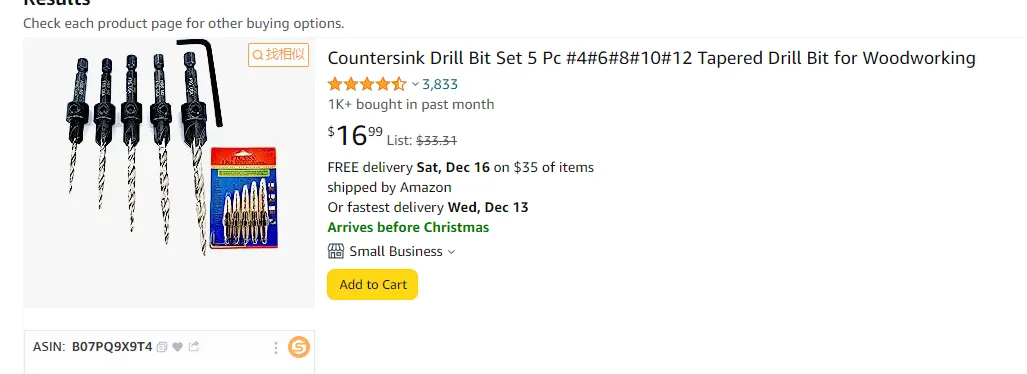Open the 3,833 ratings link
This screenshot has height=374, width=1027.
coord(439,84)
